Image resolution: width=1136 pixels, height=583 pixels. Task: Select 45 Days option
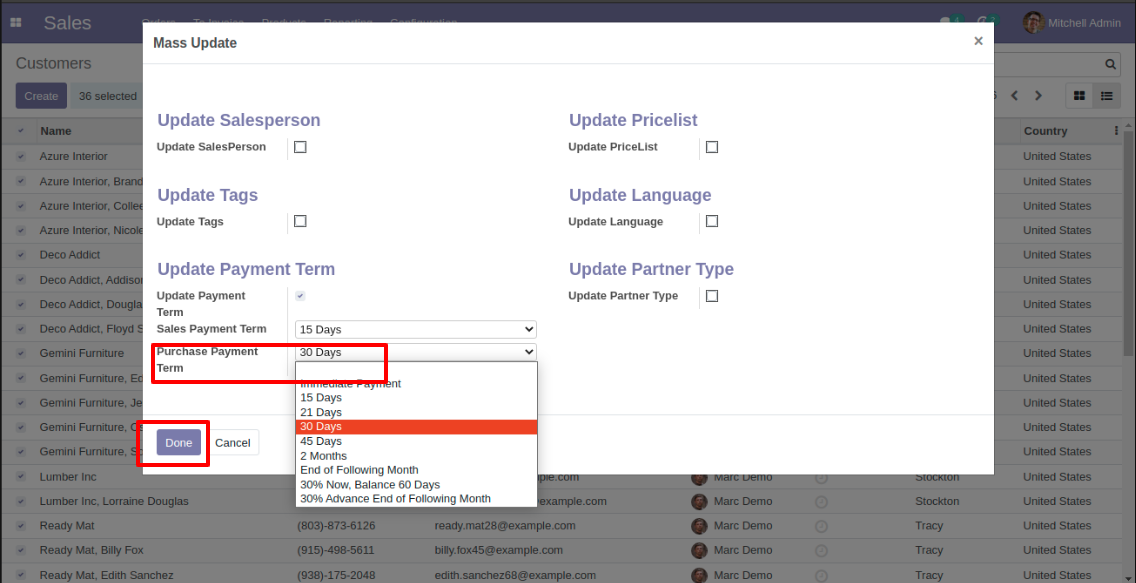click(x=417, y=441)
